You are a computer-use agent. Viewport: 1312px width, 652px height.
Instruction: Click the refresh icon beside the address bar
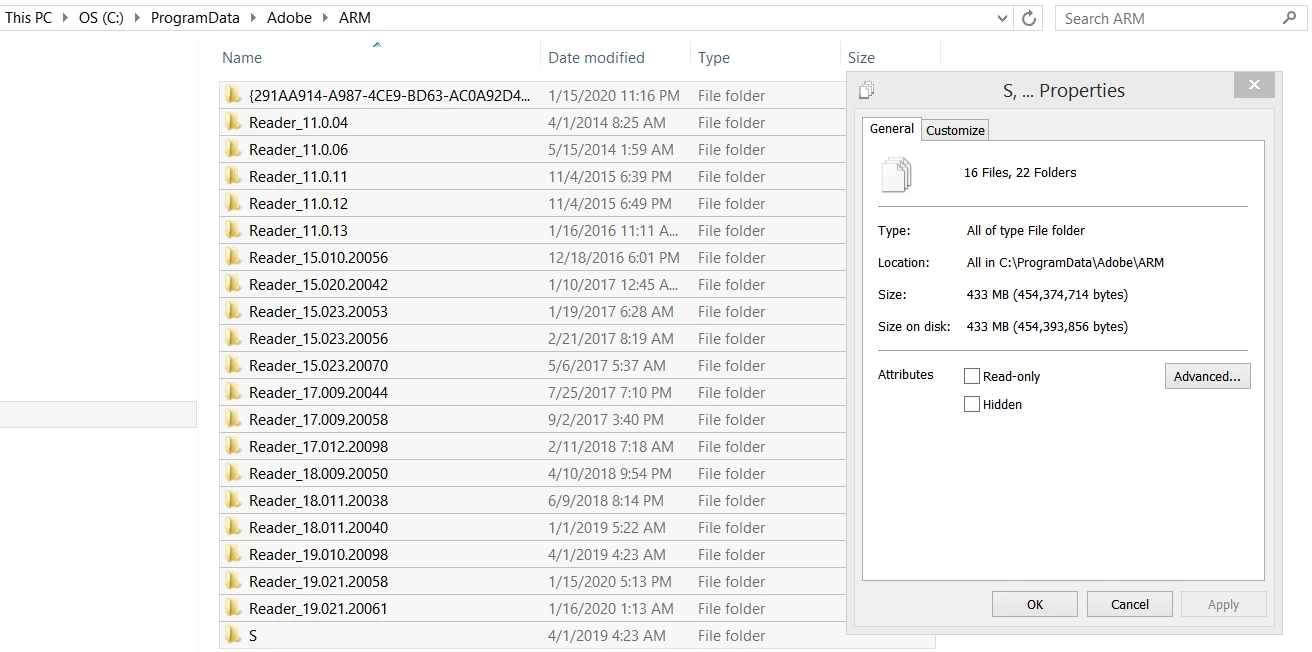pyautogui.click(x=1029, y=18)
